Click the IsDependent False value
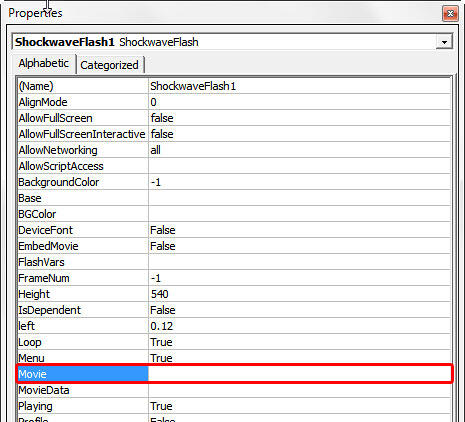The height and width of the screenshot is (422, 465). [x=299, y=310]
